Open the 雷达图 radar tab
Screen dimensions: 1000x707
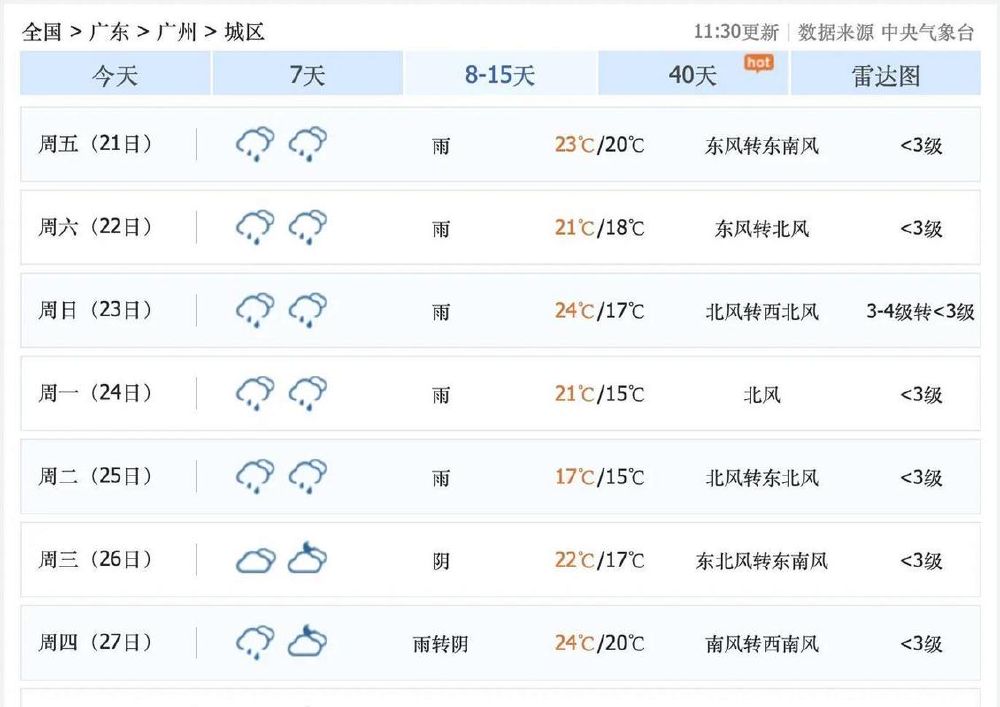click(886, 74)
